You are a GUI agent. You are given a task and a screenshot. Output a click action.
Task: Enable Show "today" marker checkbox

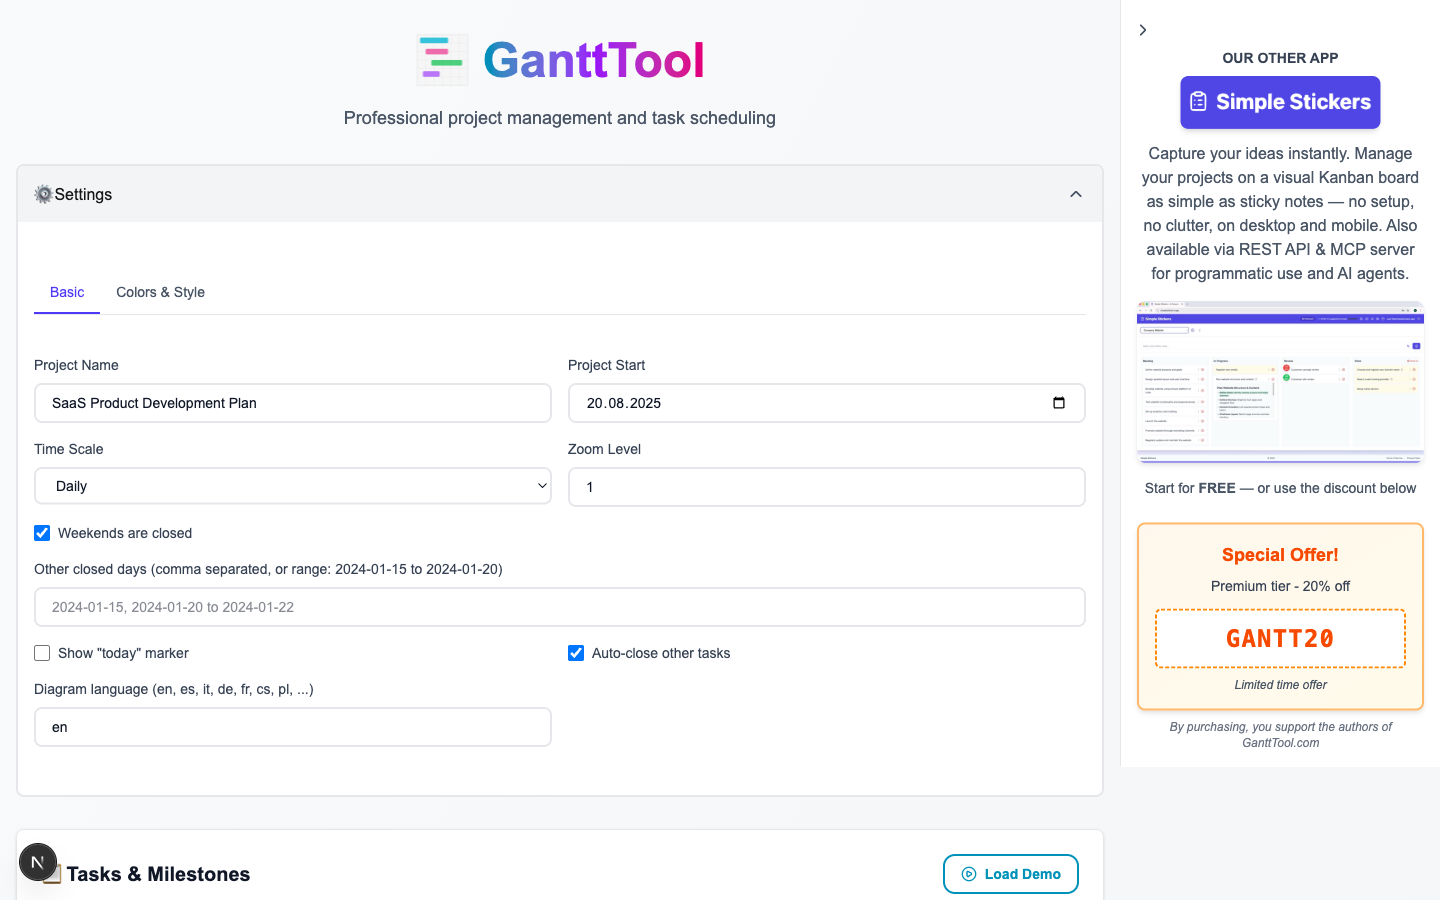coord(42,653)
